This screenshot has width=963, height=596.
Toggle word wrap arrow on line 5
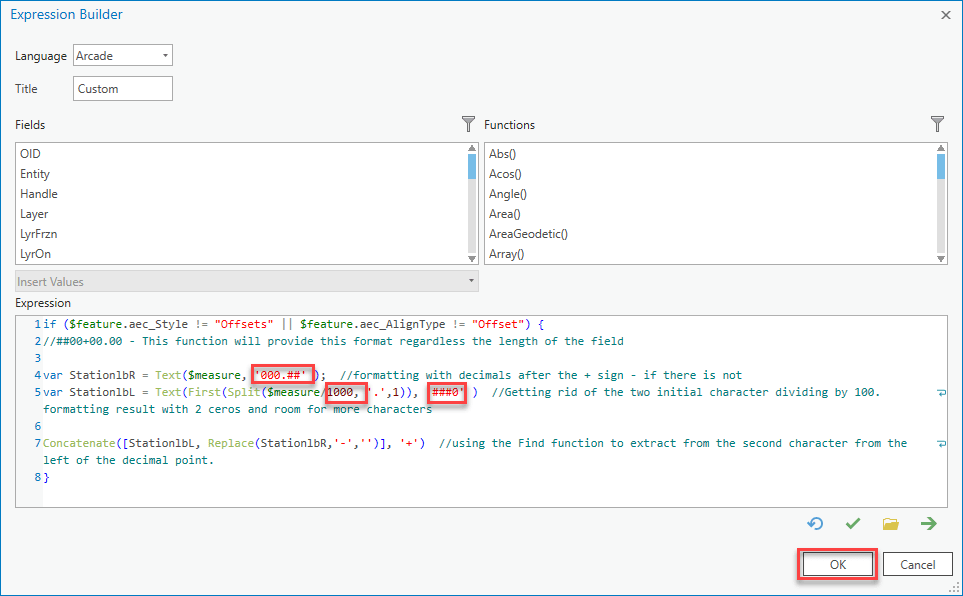pyautogui.click(x=940, y=393)
